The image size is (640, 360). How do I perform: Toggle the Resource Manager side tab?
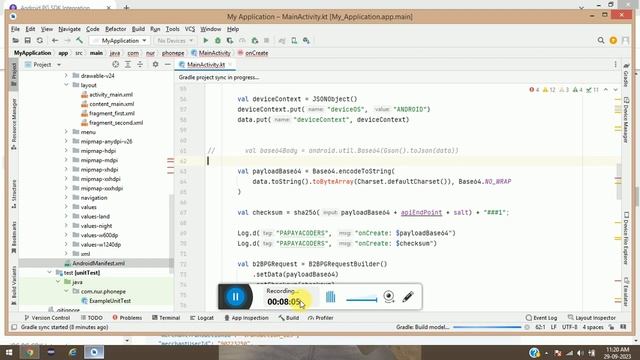click(13, 124)
